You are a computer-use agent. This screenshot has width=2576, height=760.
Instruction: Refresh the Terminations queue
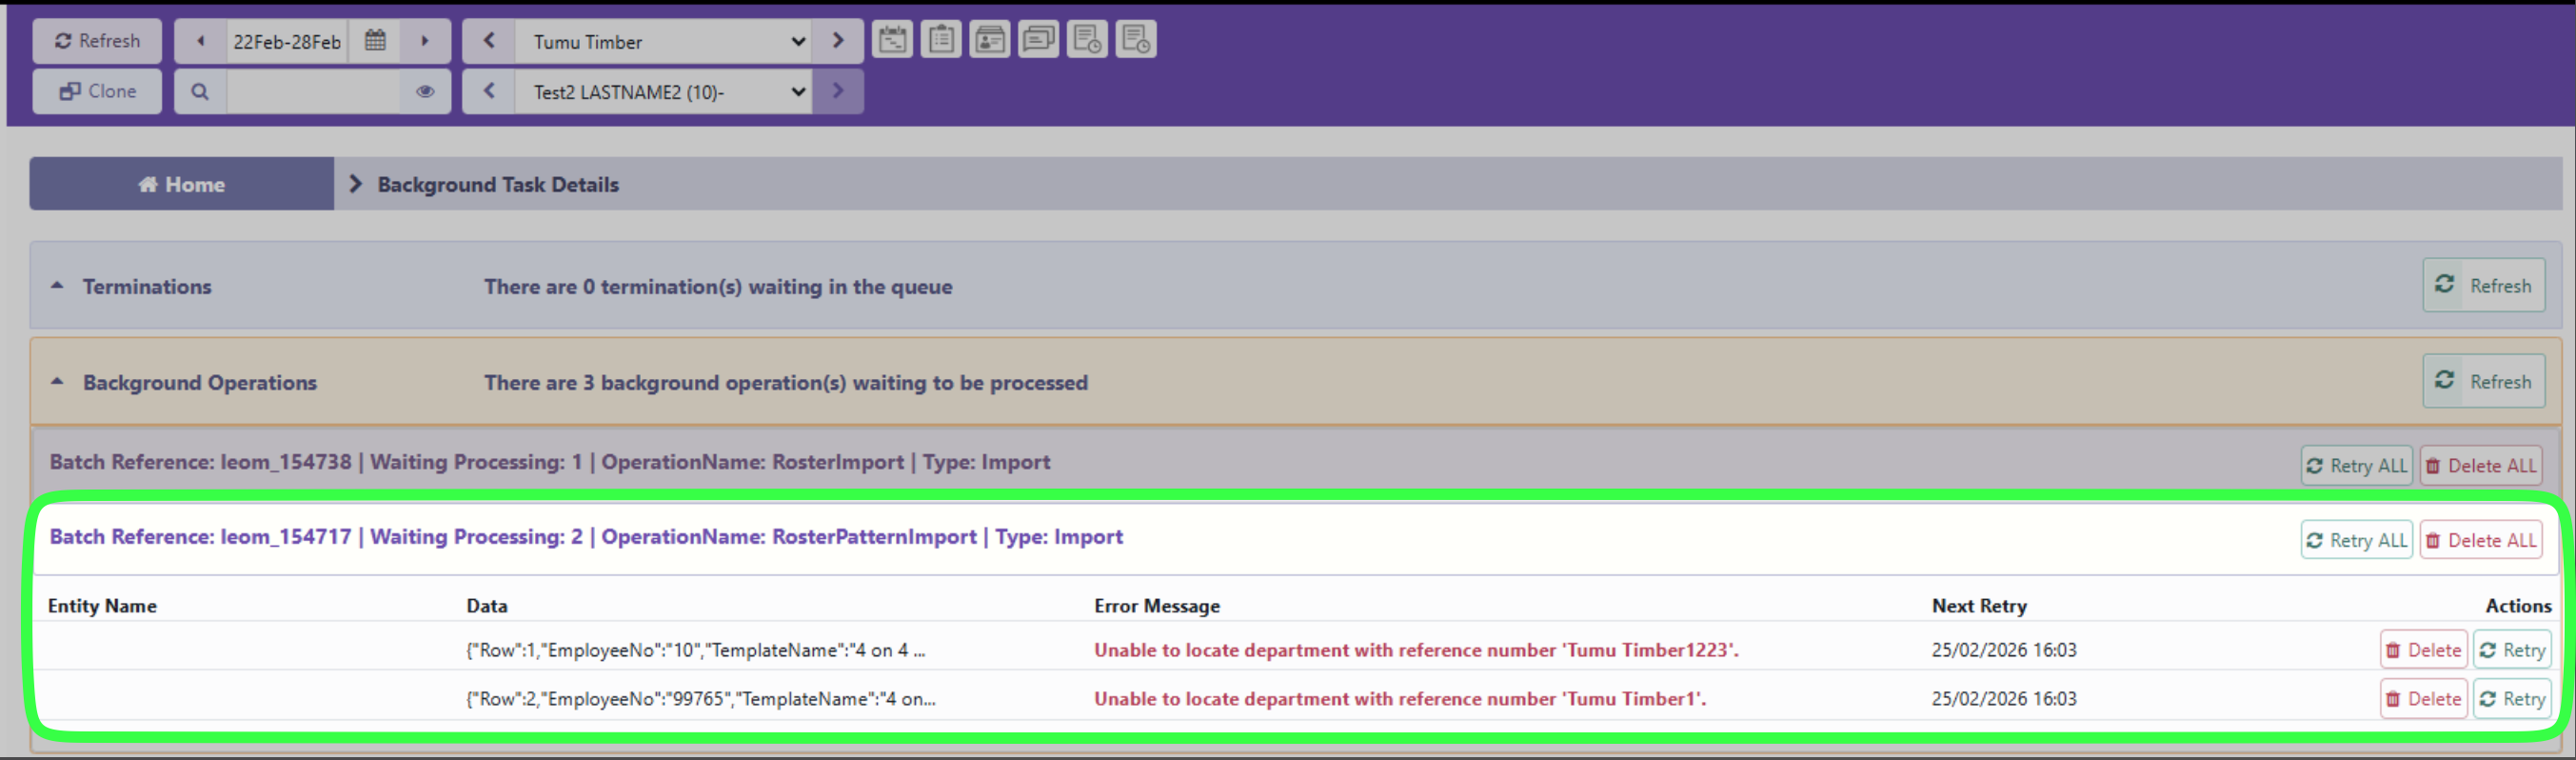pos(2483,285)
